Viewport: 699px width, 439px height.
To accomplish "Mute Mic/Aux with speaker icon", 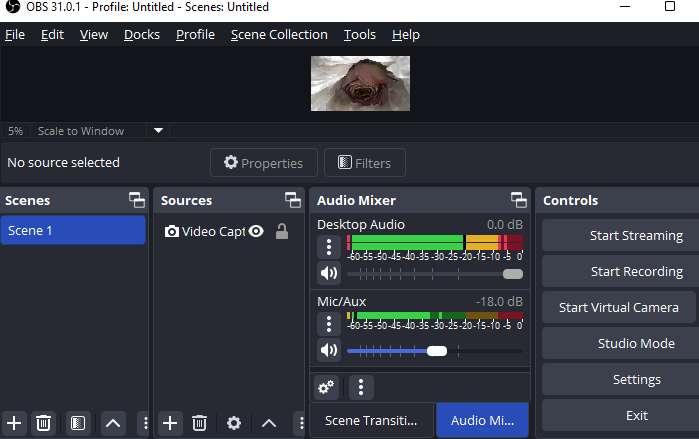I will pos(329,350).
